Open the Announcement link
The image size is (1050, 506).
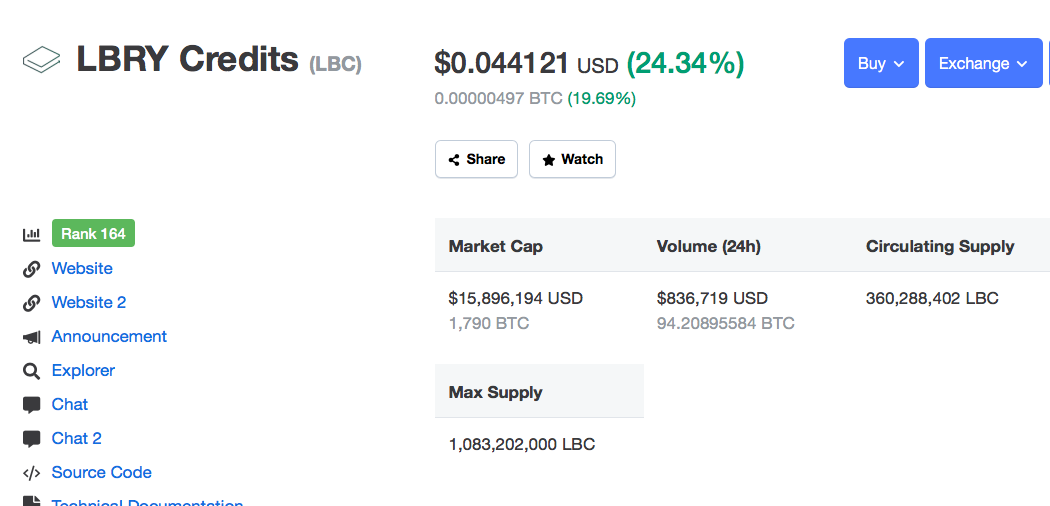[x=109, y=336]
